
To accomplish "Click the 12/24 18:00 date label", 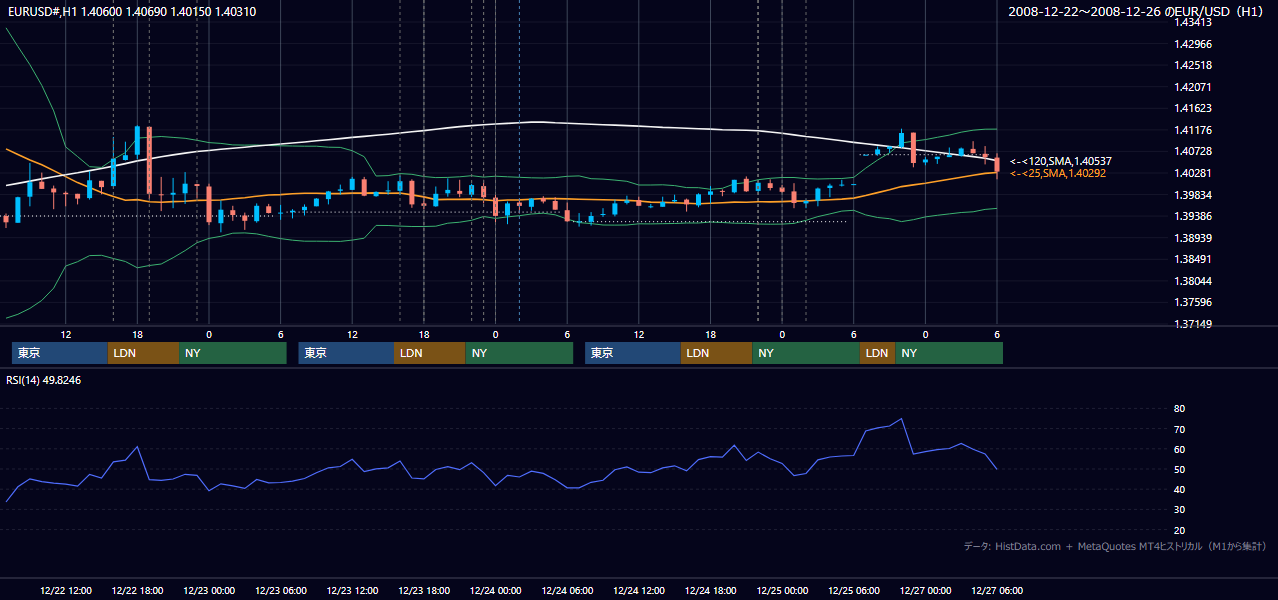I will click(710, 591).
